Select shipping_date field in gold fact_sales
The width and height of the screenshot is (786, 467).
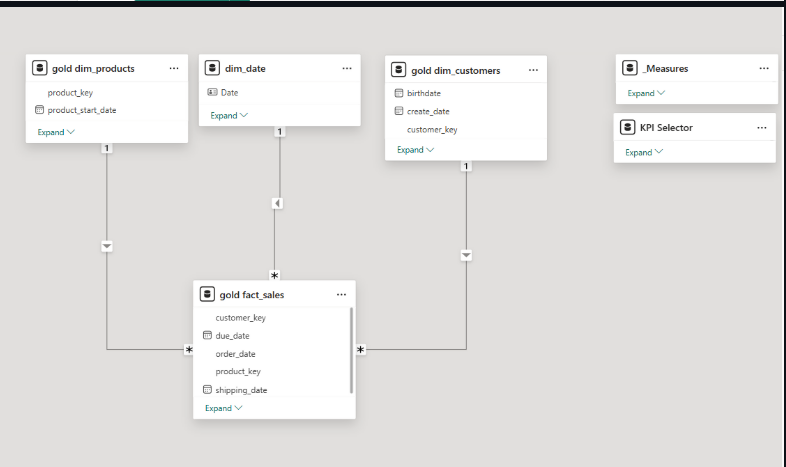click(x=241, y=390)
